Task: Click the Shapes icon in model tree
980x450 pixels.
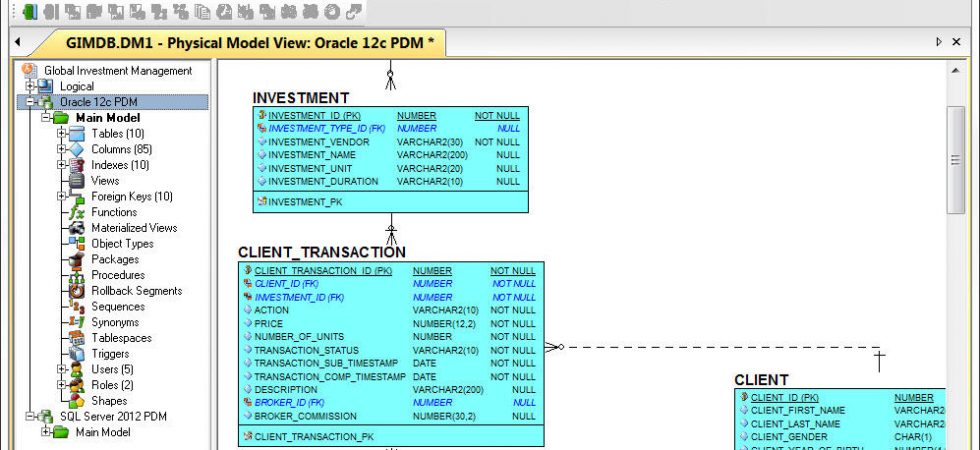Action: 77,401
